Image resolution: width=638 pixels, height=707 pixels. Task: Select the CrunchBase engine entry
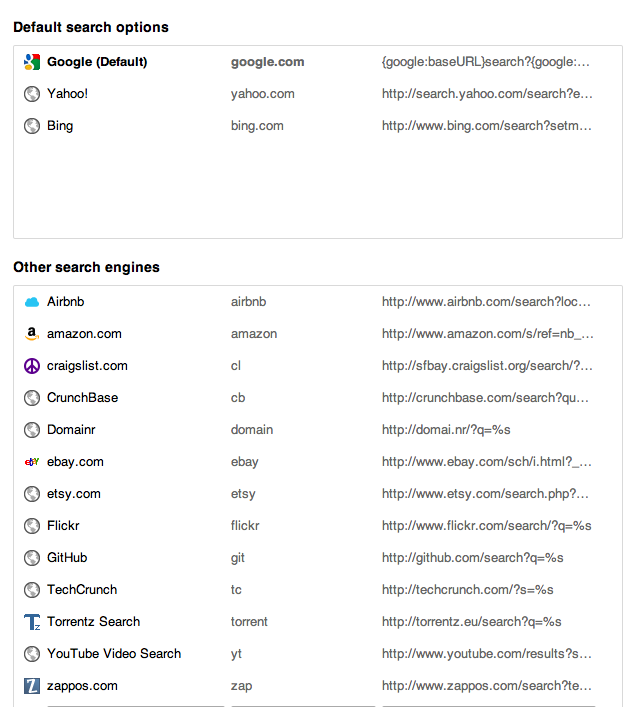(318, 398)
